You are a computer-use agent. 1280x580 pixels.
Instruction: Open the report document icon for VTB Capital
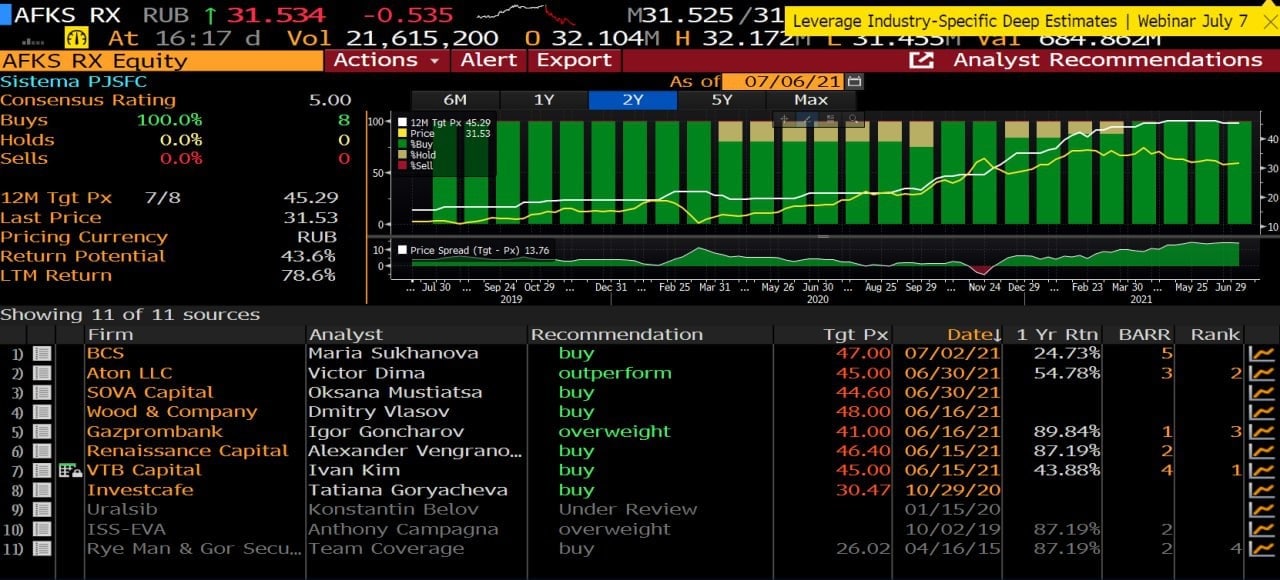click(42, 471)
